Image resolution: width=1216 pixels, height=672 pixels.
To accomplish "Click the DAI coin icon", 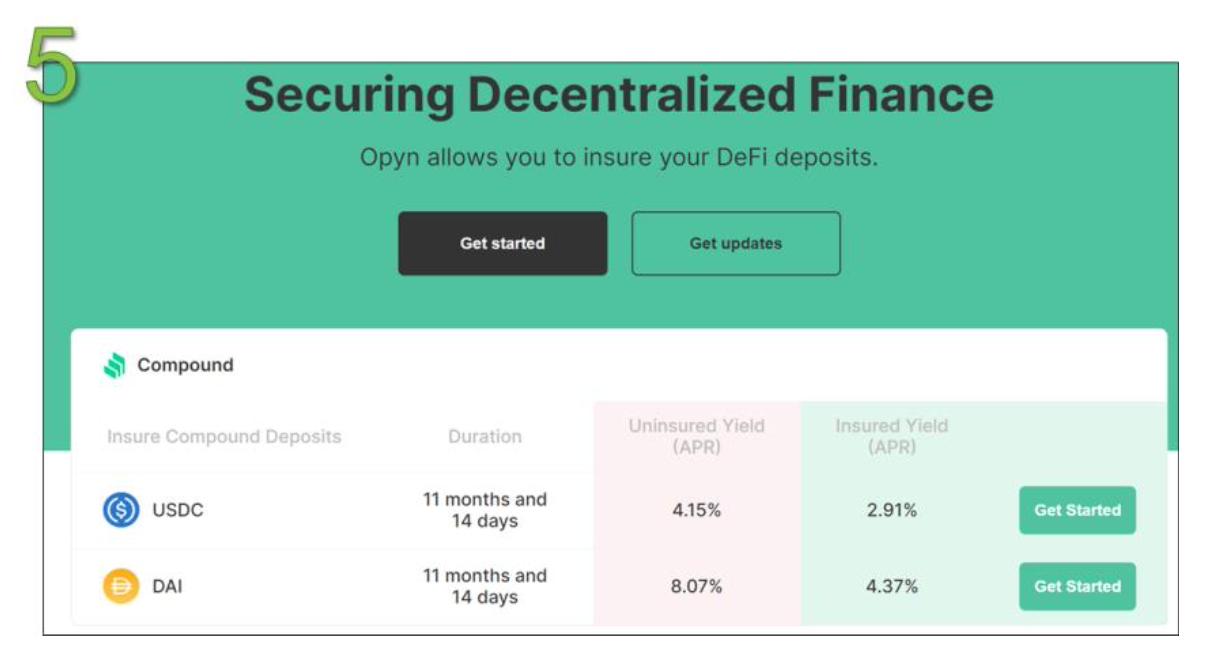I will 121,586.
